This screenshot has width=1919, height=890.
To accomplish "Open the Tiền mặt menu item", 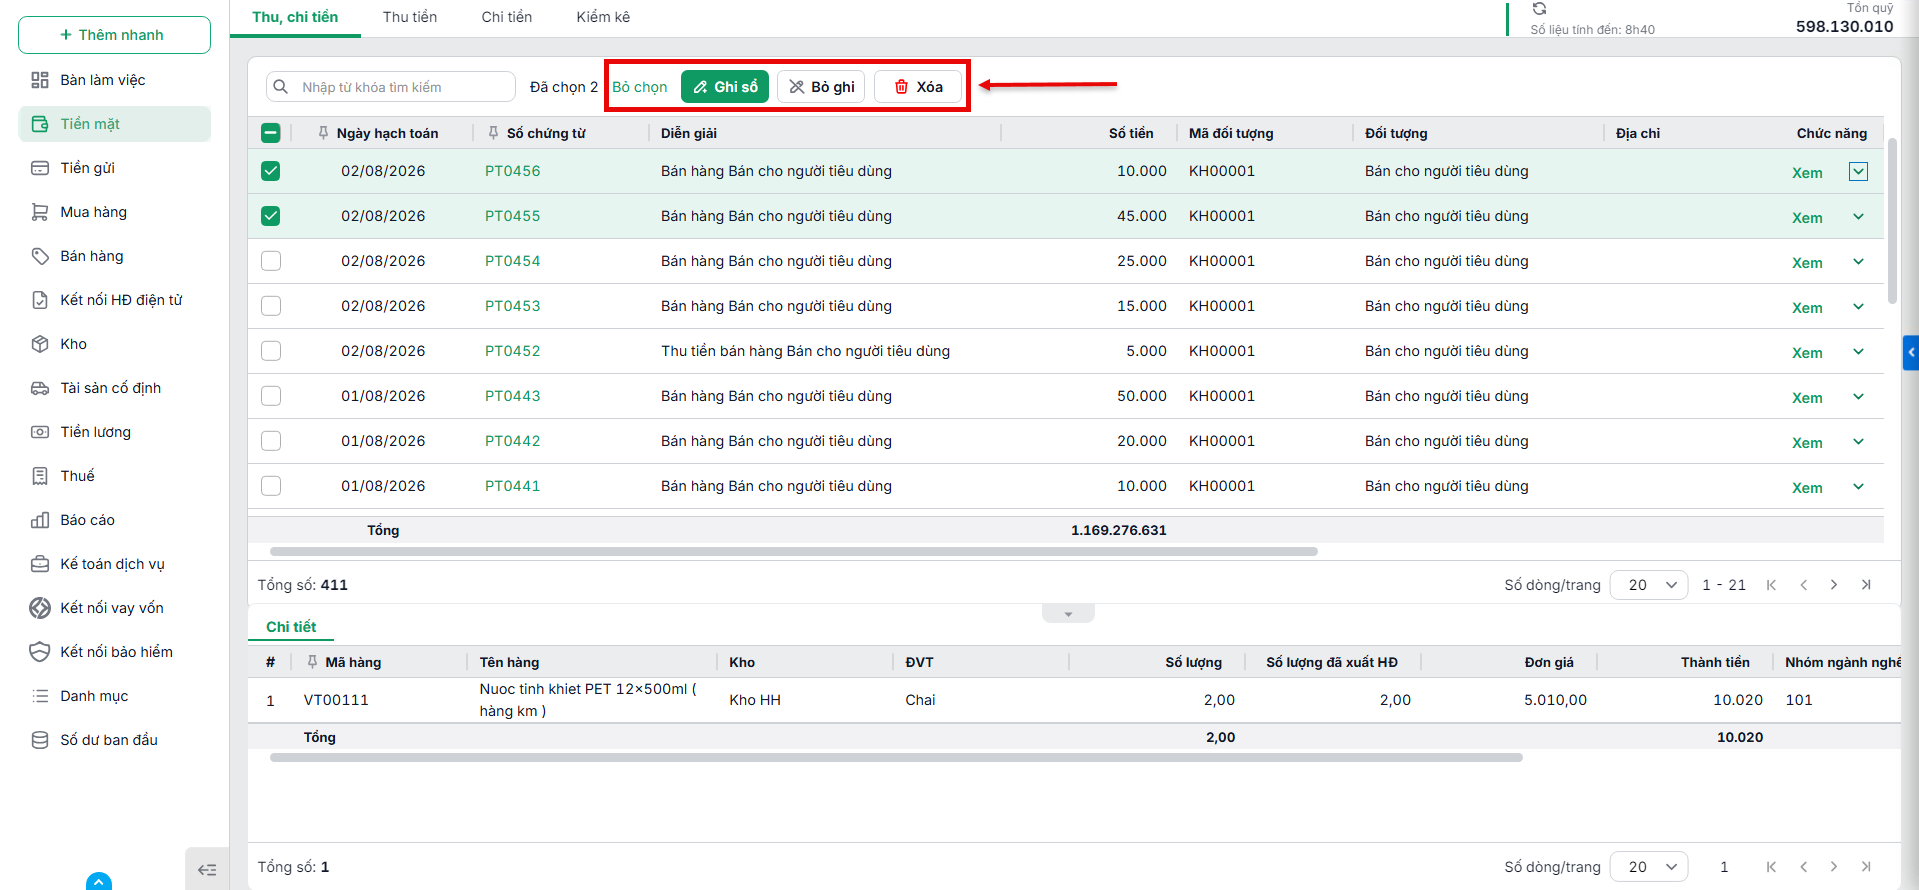I will [x=114, y=124].
